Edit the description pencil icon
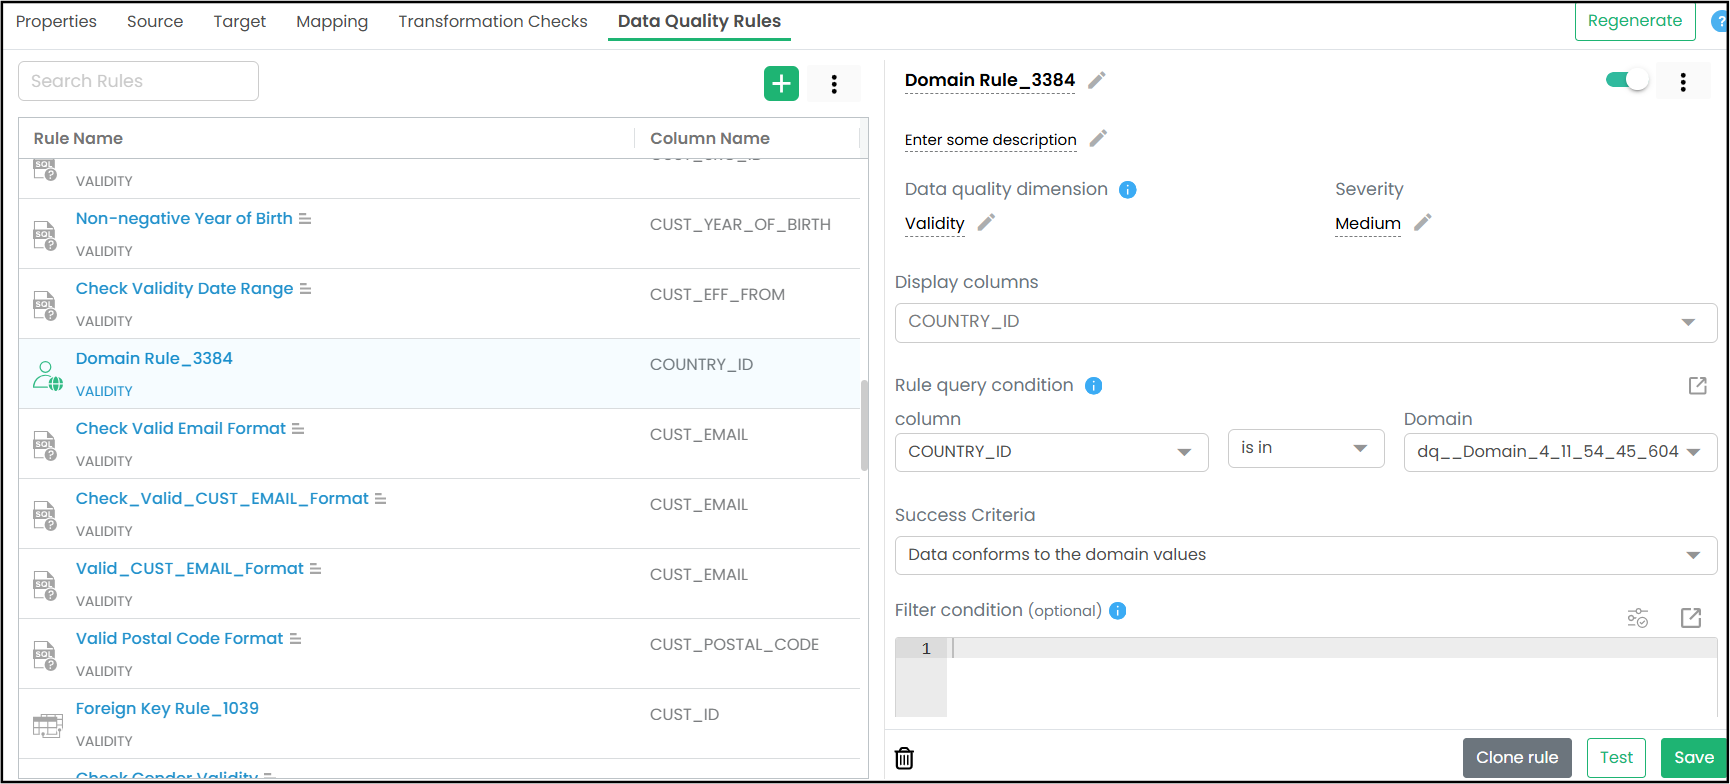This screenshot has width=1730, height=784. 1098,139
